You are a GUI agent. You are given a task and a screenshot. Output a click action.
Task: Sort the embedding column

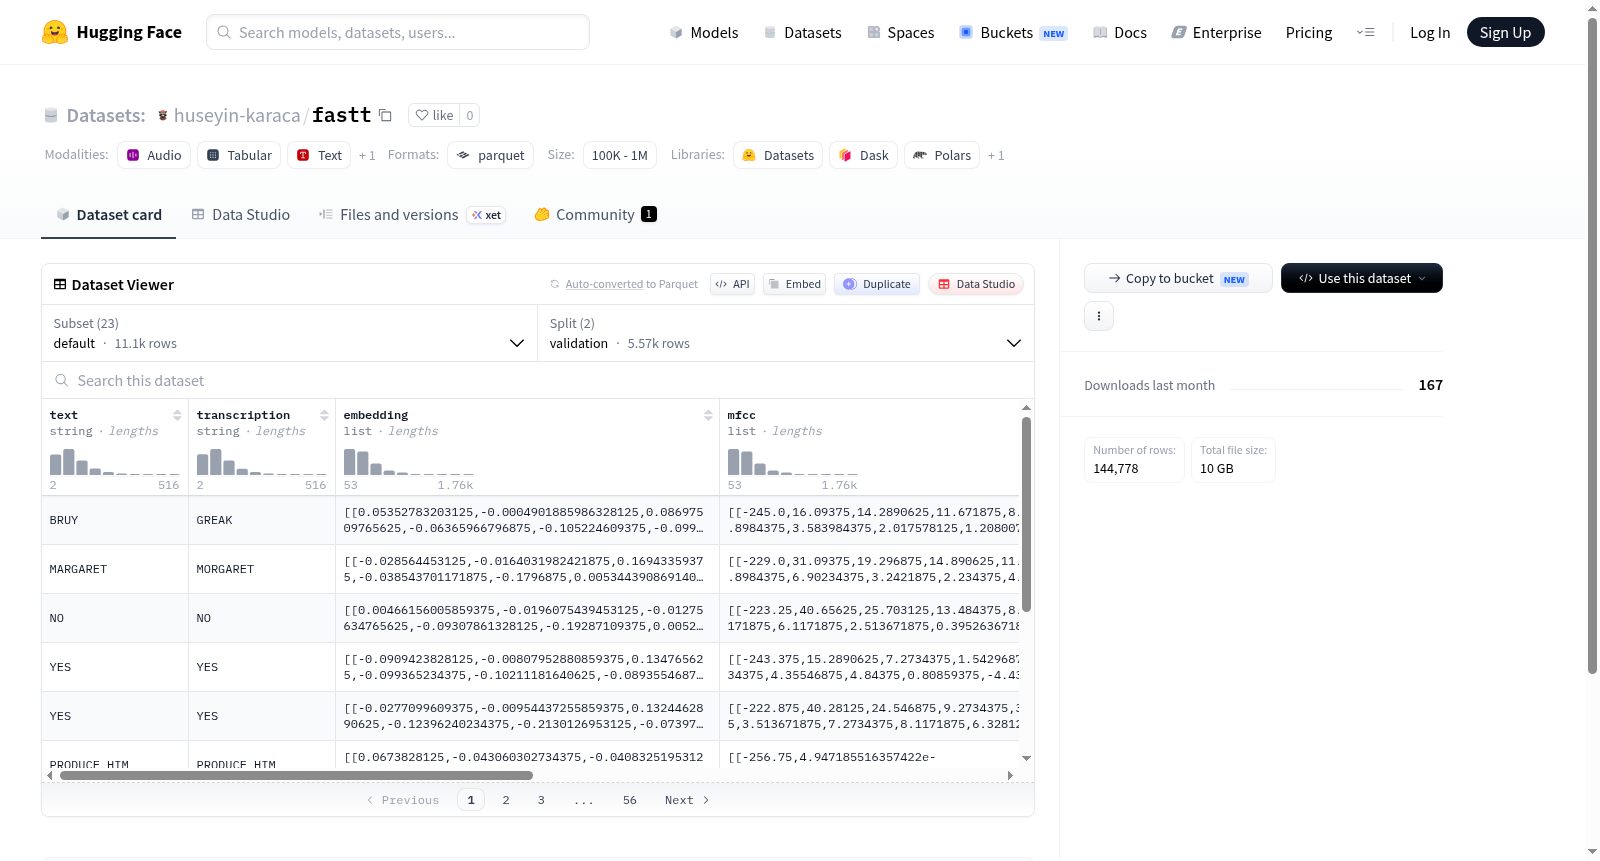(x=708, y=415)
